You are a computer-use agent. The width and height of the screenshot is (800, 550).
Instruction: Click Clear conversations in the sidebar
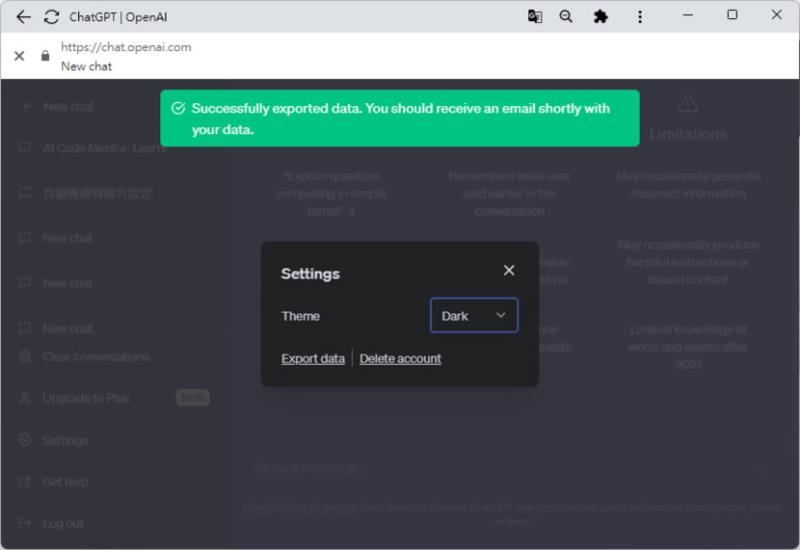pos(96,357)
